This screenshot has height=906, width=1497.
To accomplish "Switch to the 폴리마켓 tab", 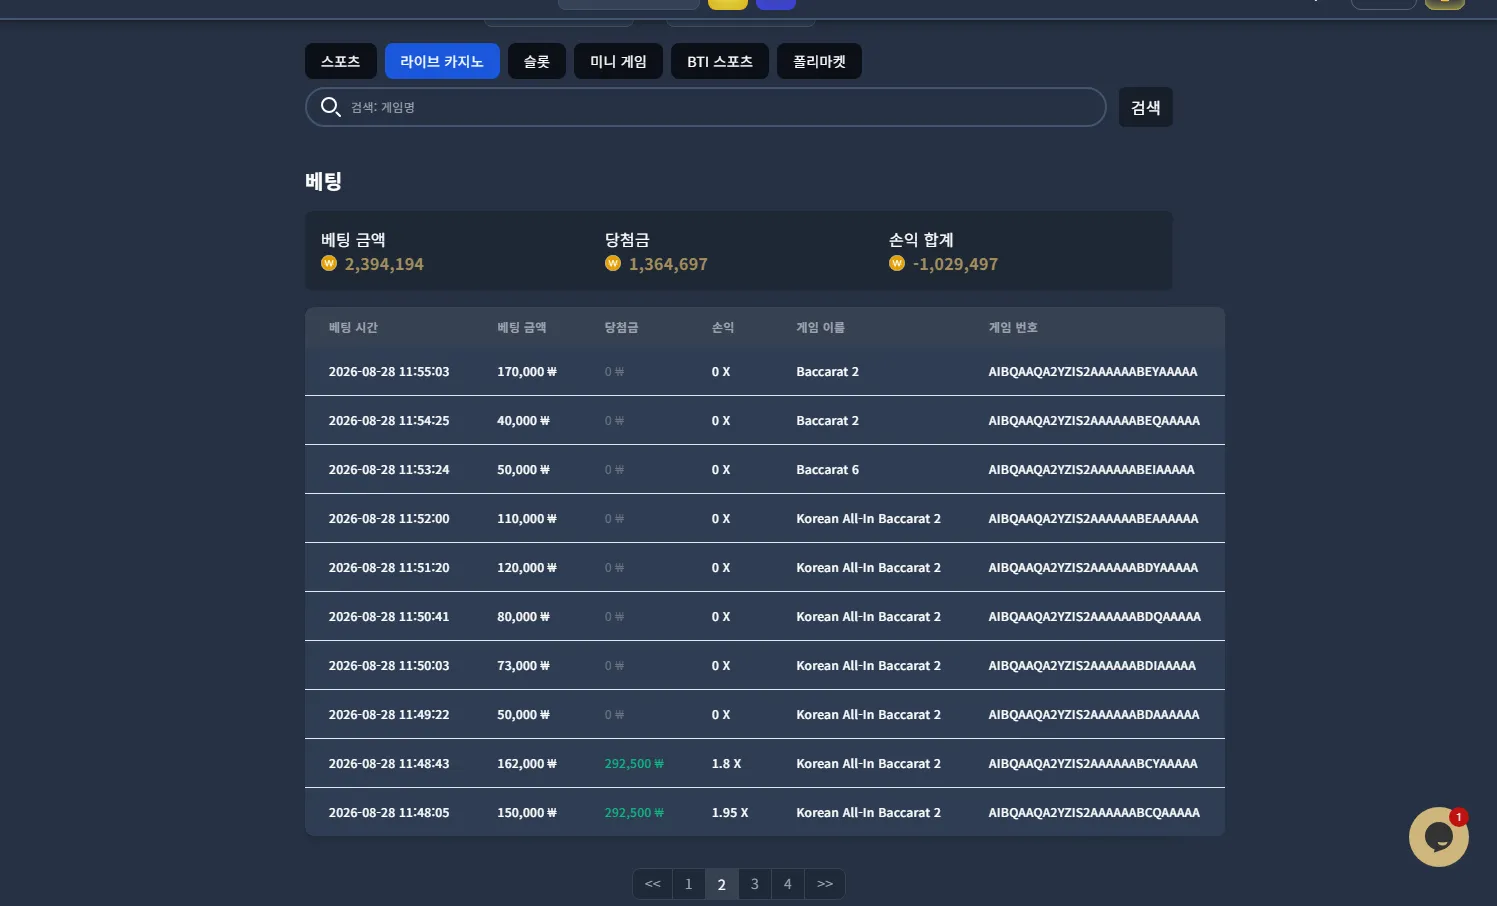I will pyautogui.click(x=819, y=61).
